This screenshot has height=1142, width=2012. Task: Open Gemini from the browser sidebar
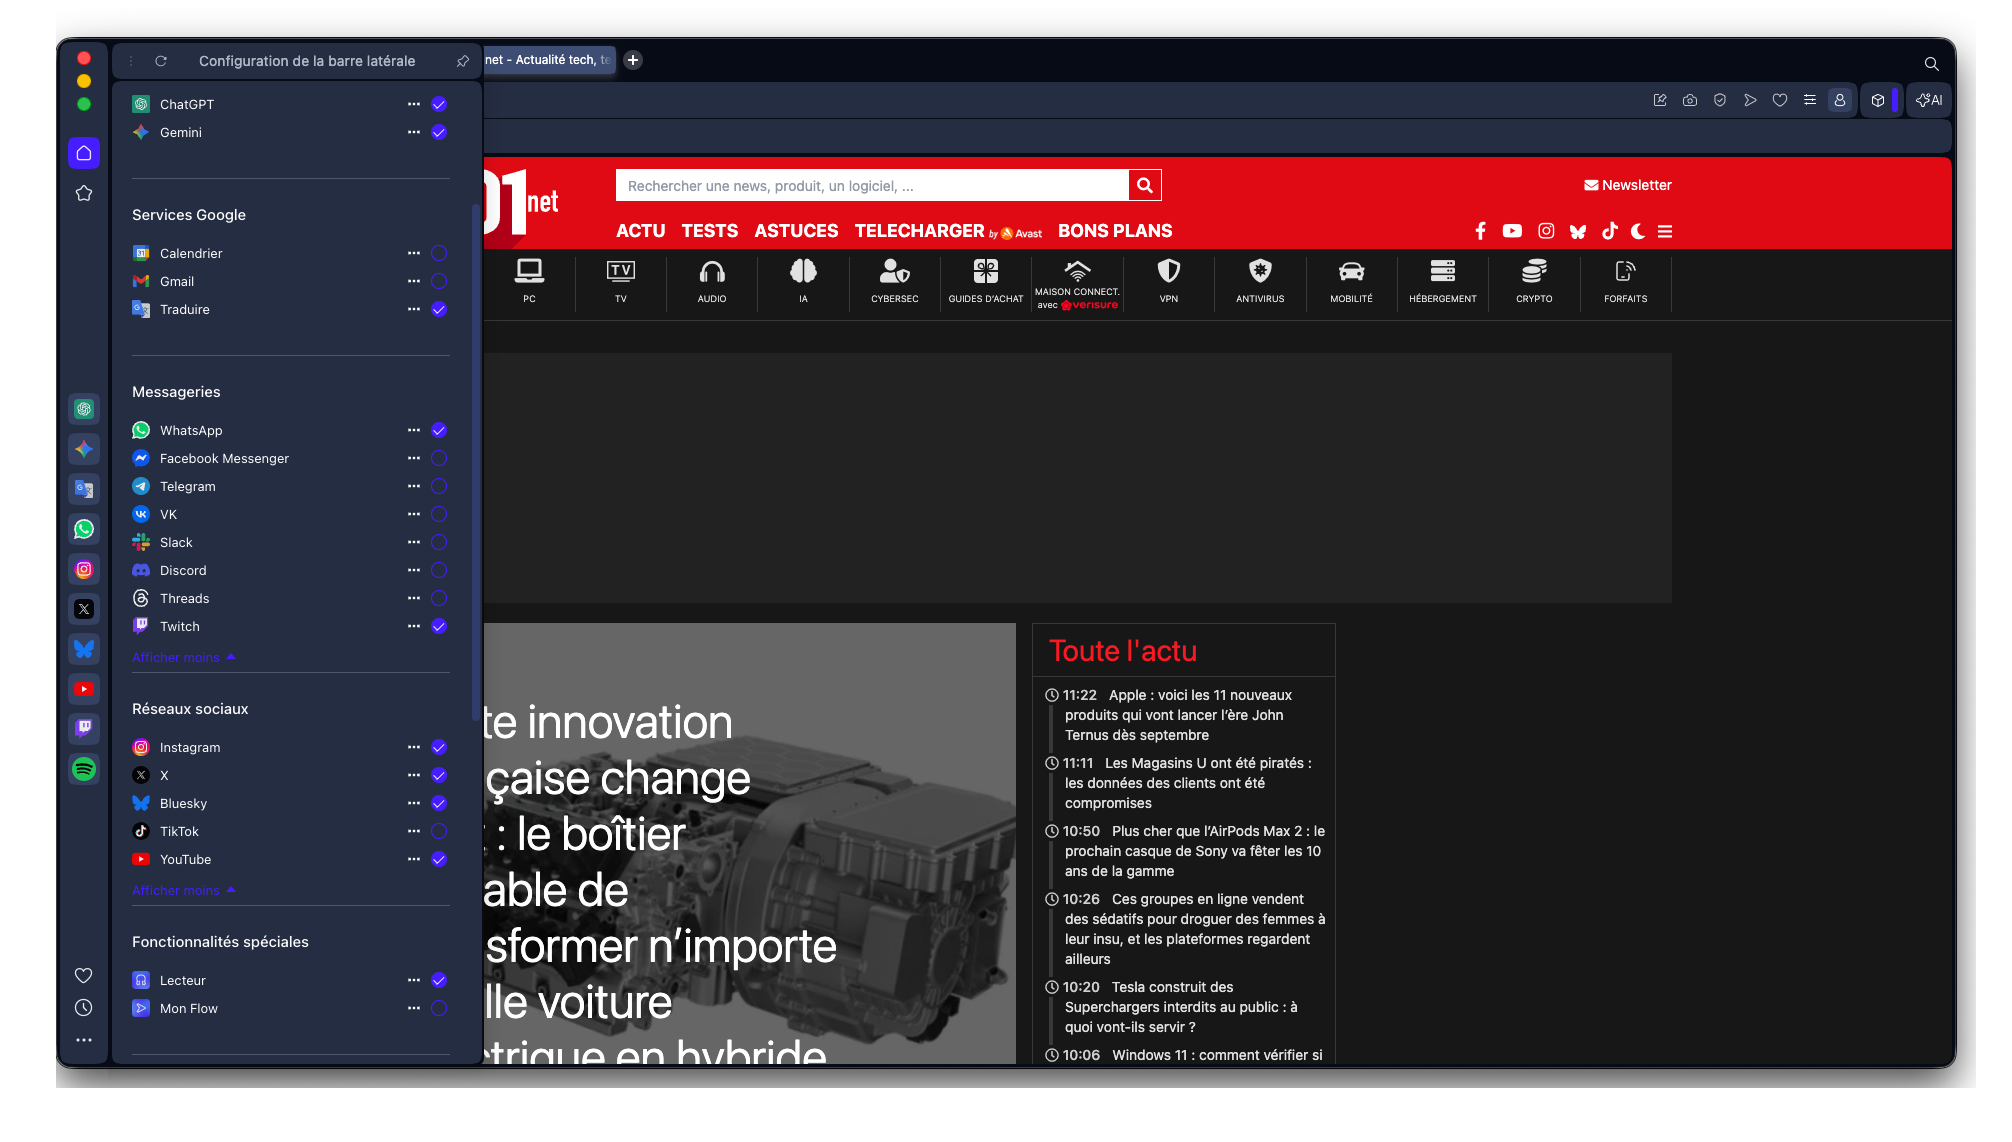tap(84, 449)
